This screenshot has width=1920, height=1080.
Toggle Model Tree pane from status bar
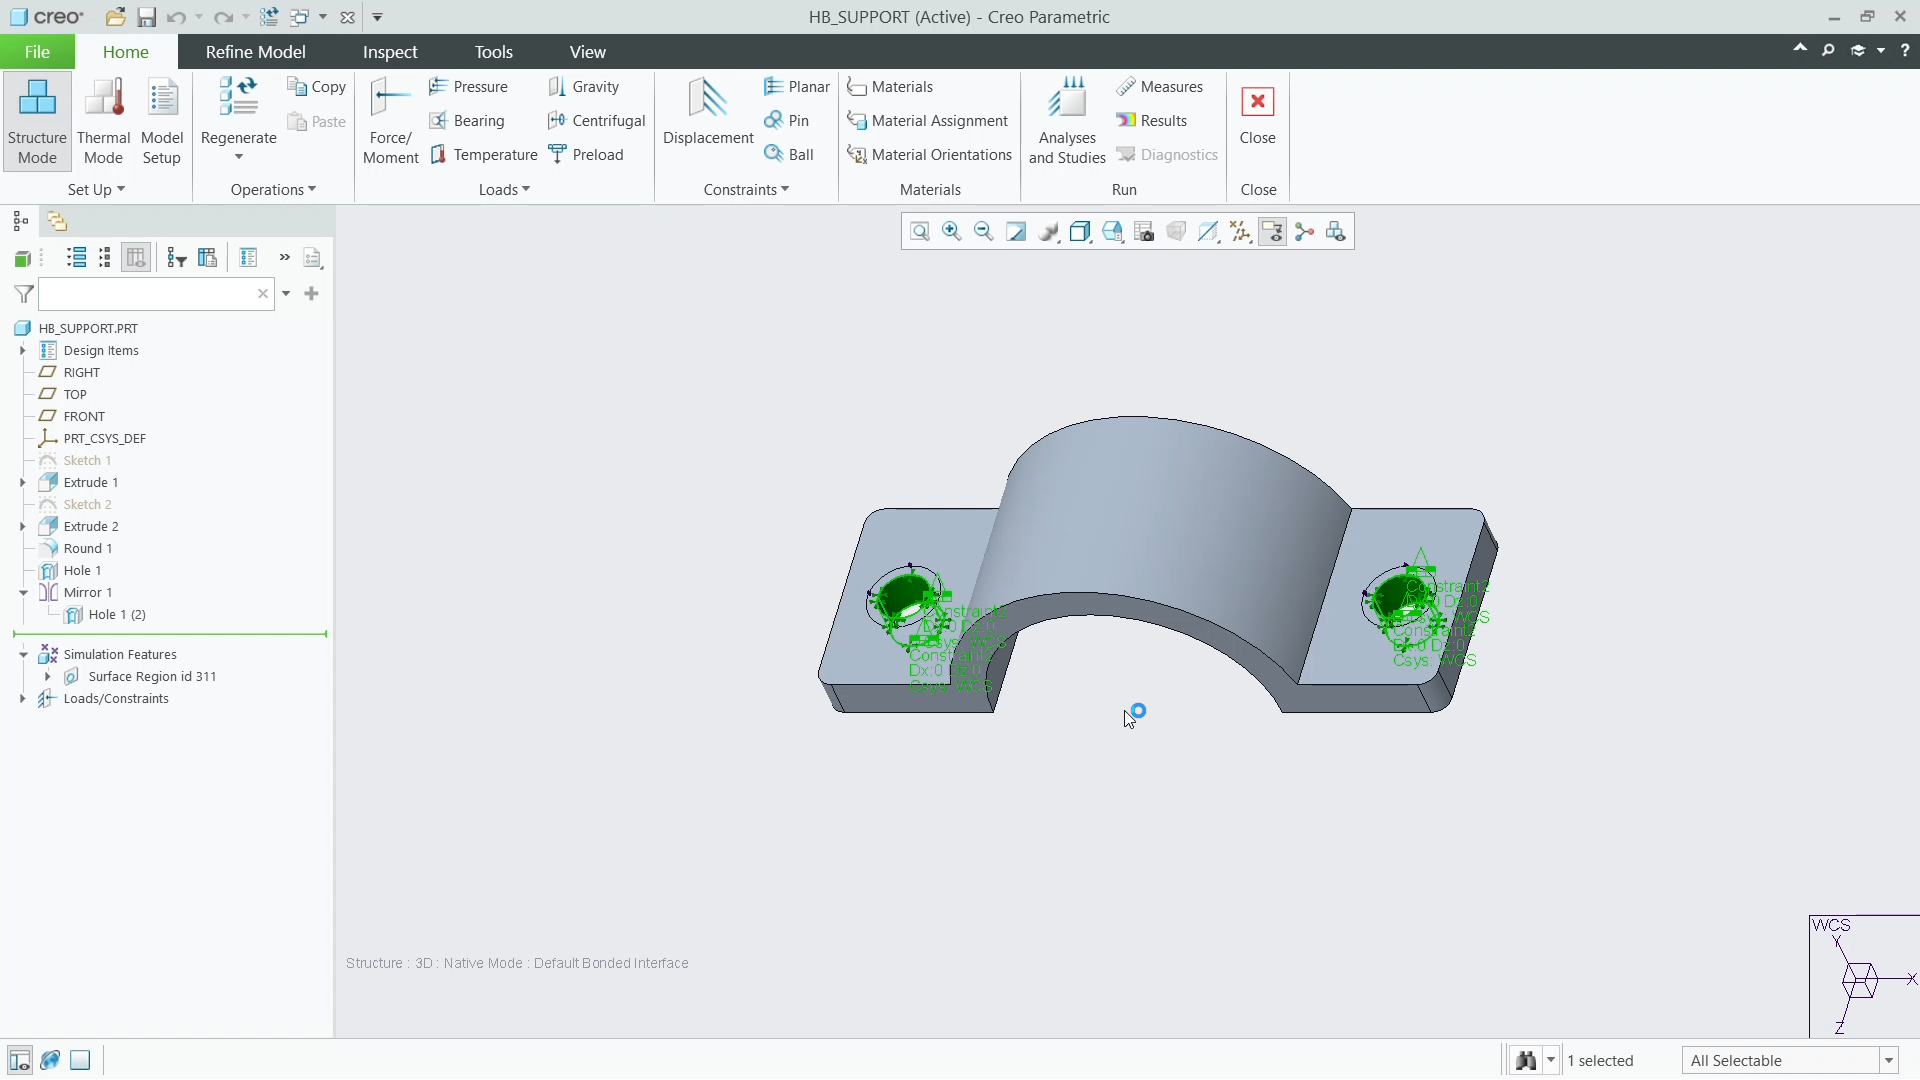click(x=19, y=1061)
